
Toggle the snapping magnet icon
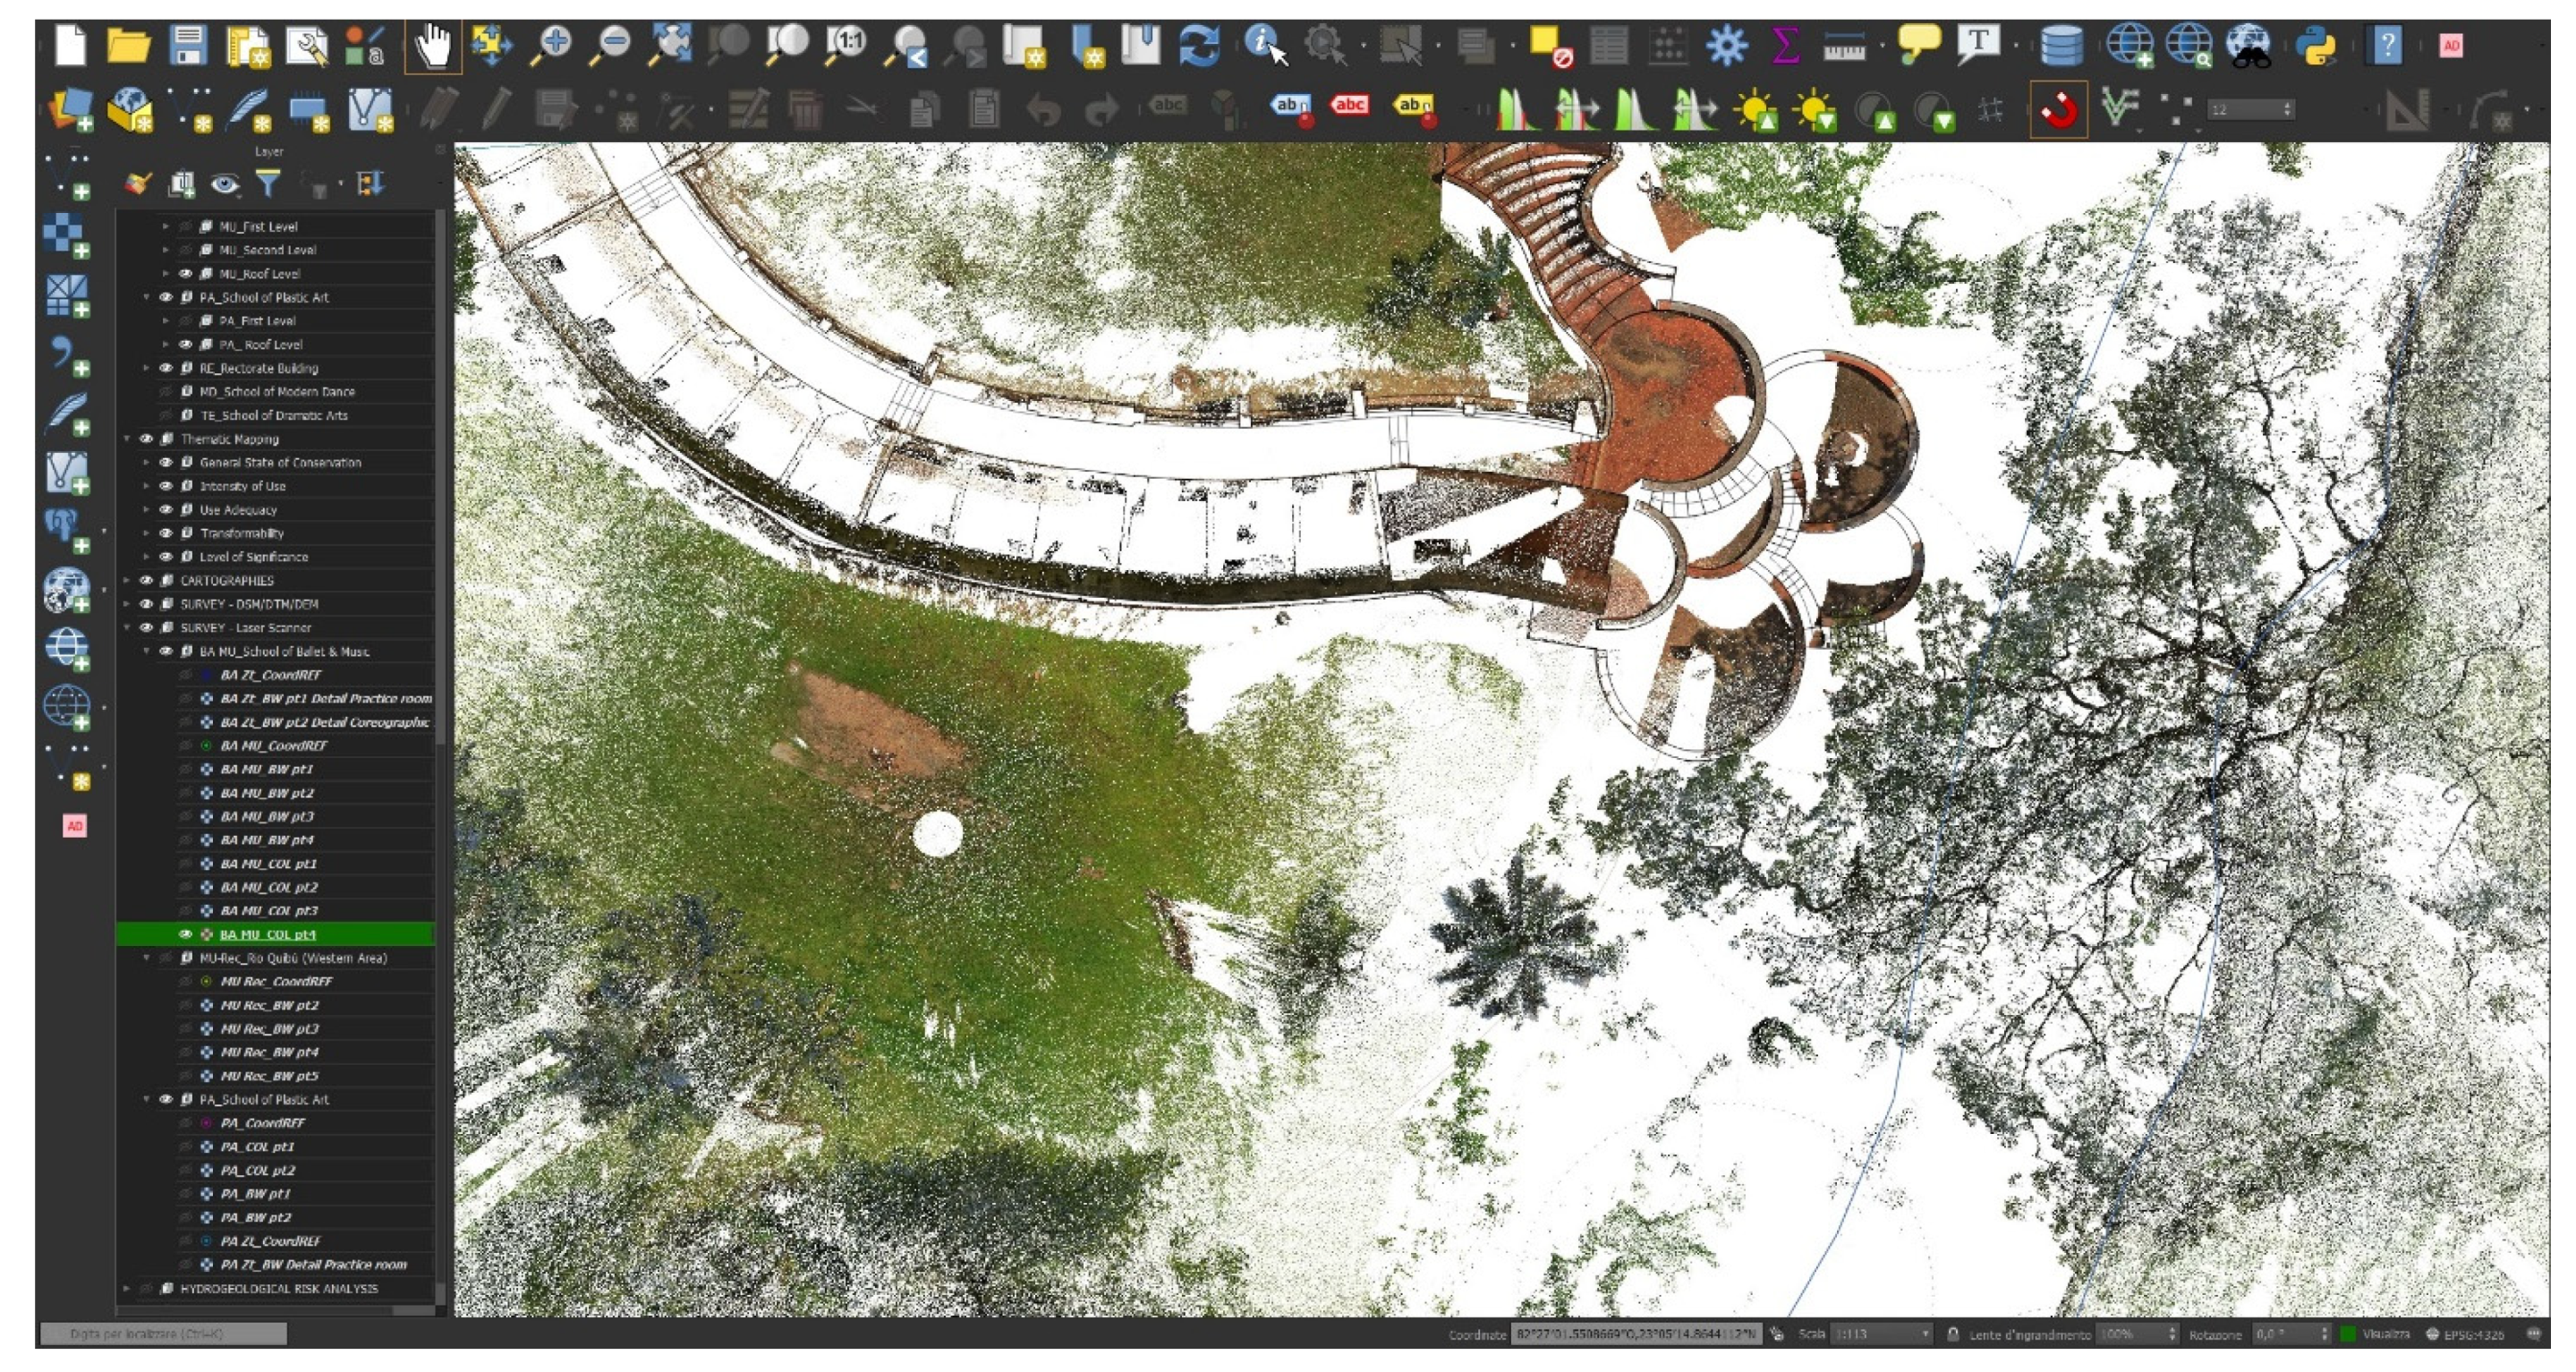pos(2058,110)
